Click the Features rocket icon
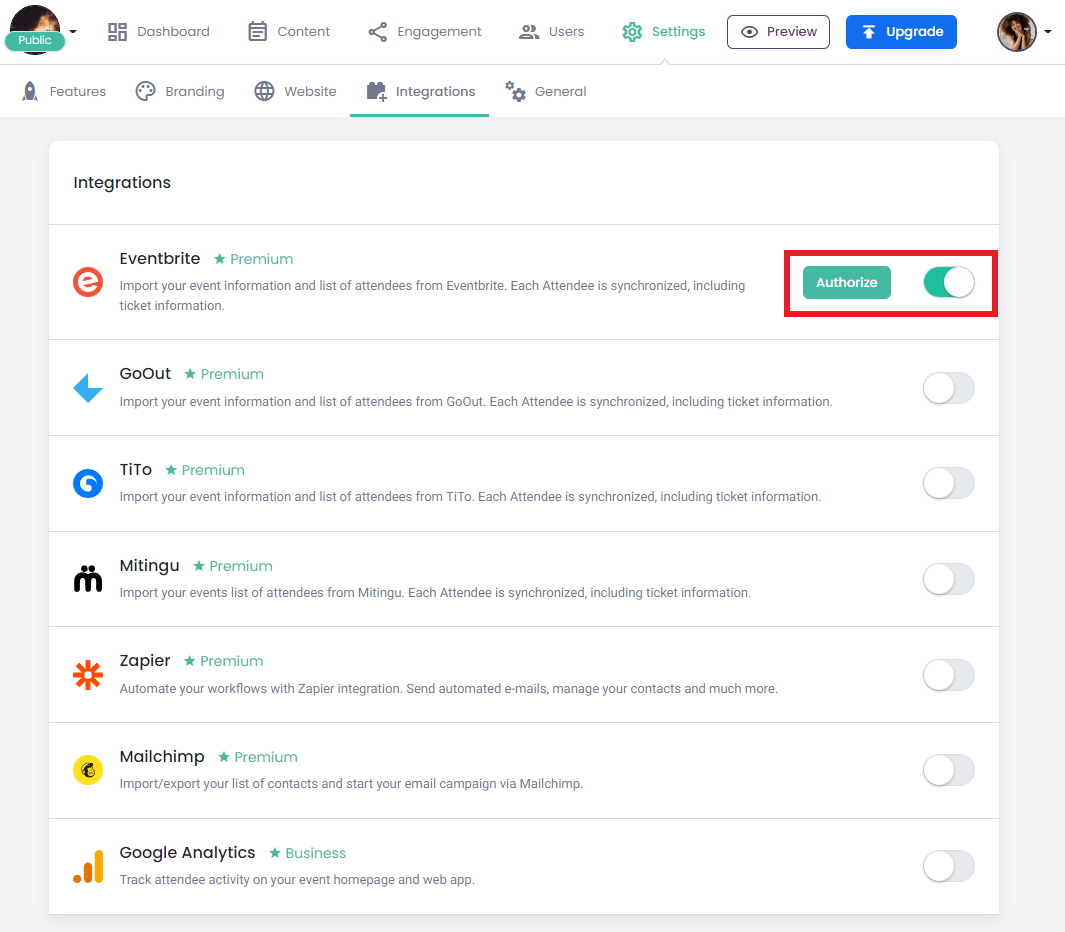The width and height of the screenshot is (1065, 932). coord(30,91)
